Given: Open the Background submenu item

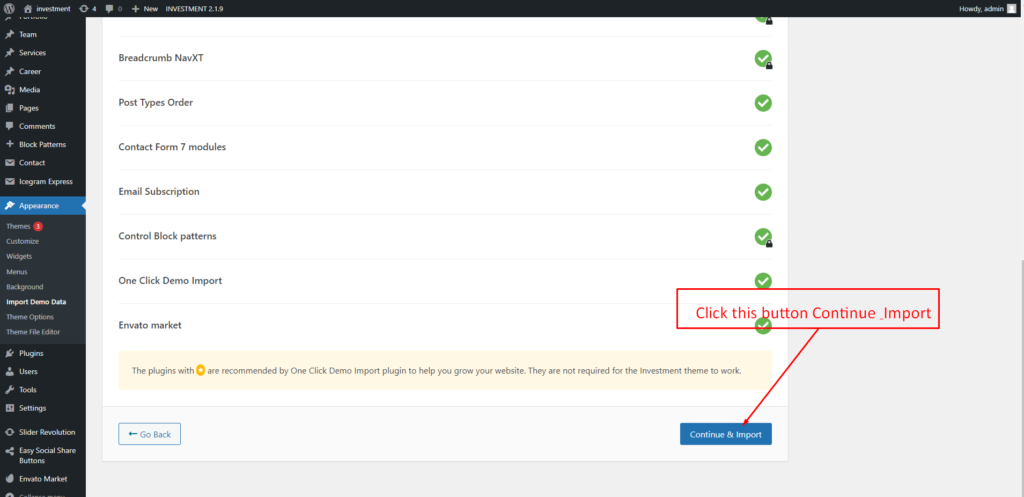Looking at the screenshot, I should click(x=25, y=287).
